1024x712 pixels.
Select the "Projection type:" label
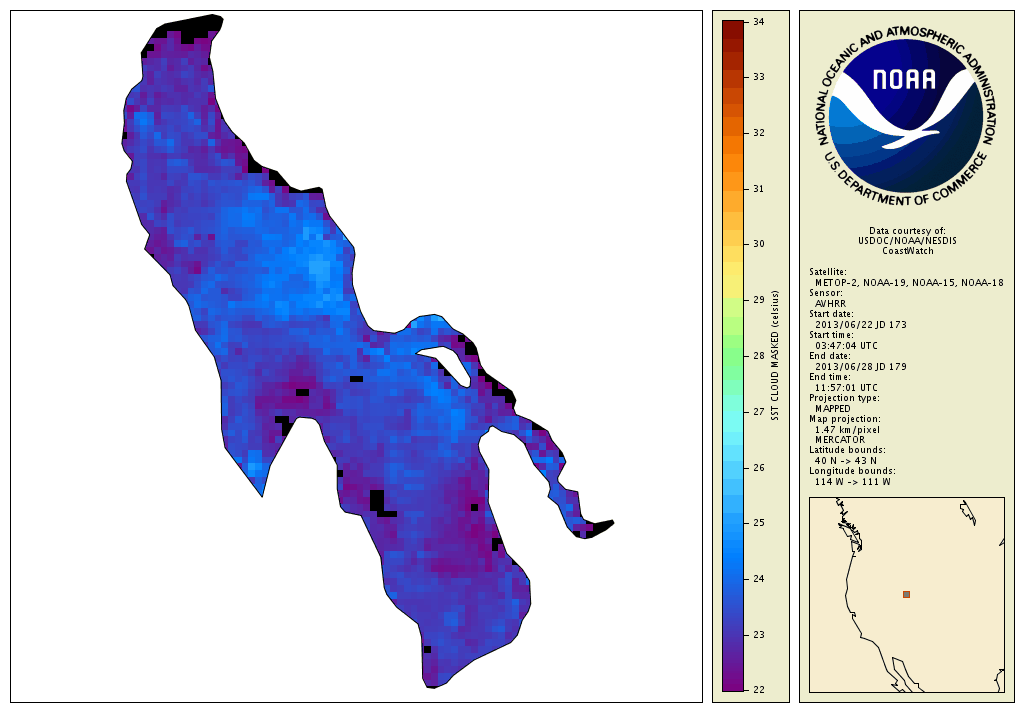point(844,398)
